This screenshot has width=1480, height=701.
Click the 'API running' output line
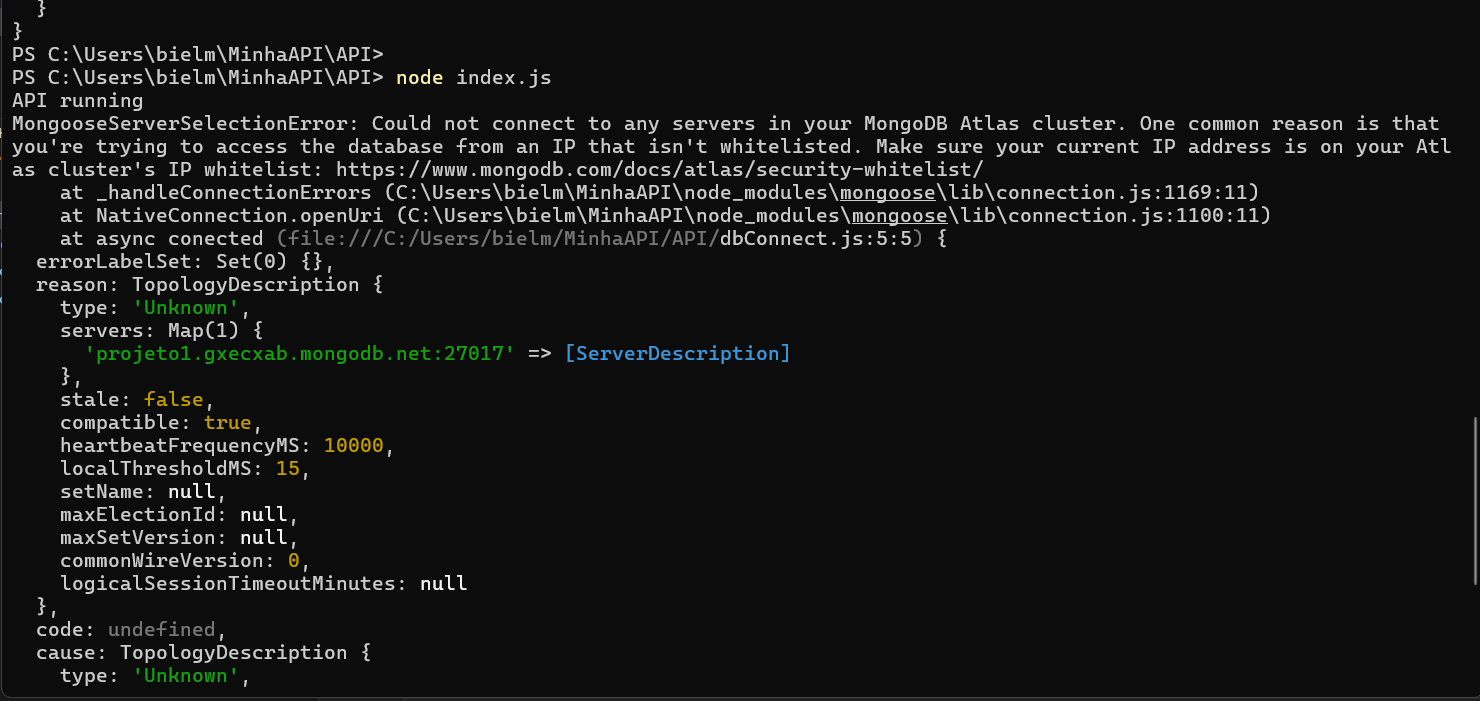tap(78, 101)
